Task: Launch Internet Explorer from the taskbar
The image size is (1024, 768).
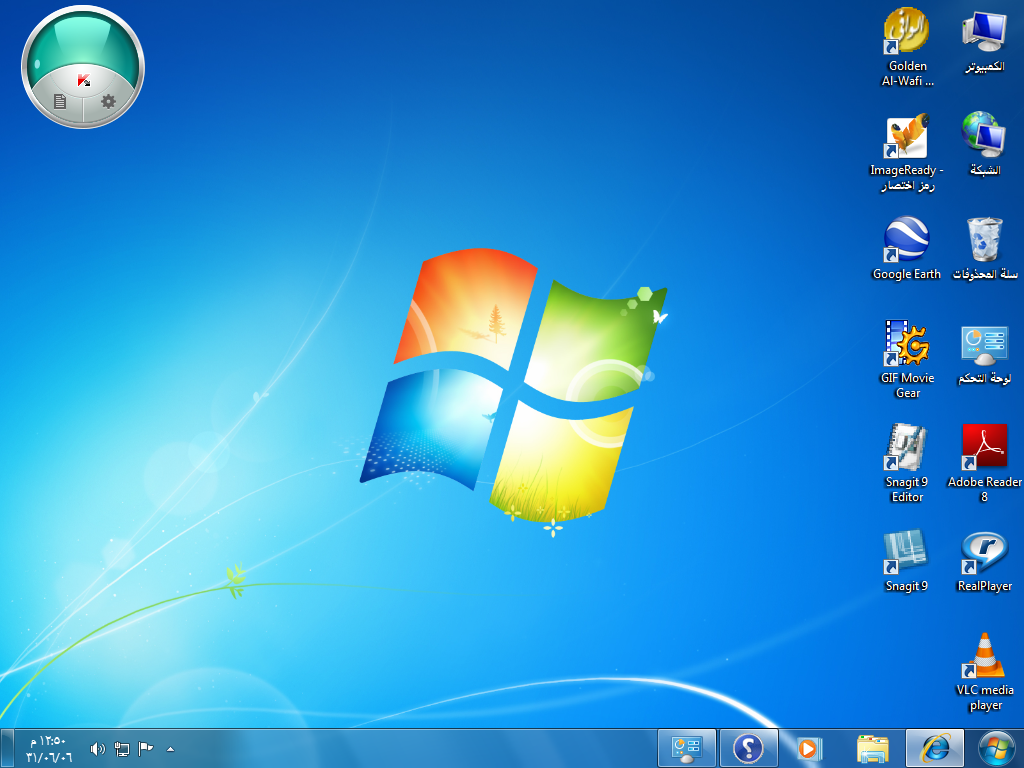Action: pyautogui.click(x=935, y=748)
